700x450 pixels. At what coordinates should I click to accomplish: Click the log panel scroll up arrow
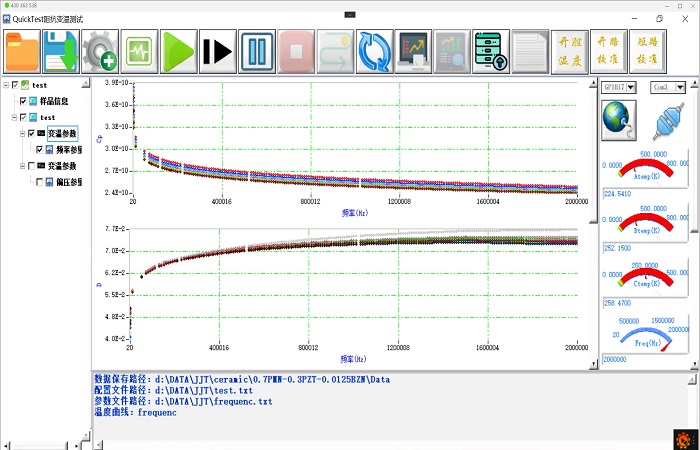692,379
